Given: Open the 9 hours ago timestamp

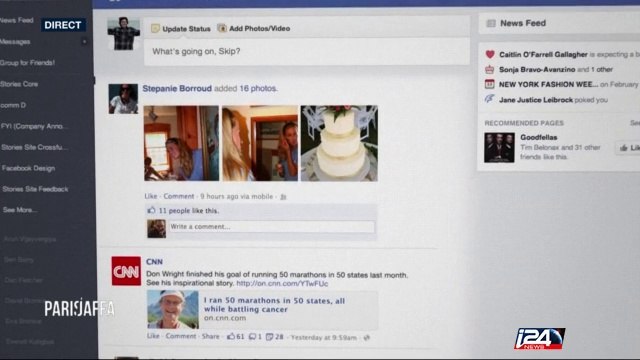Looking at the screenshot, I should pyautogui.click(x=219, y=196).
